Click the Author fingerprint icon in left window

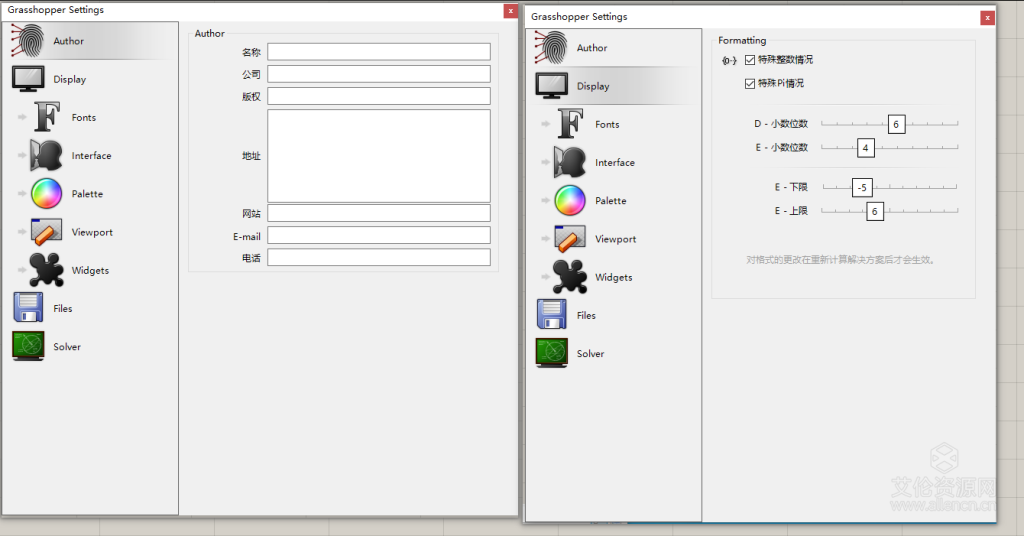pyautogui.click(x=27, y=40)
